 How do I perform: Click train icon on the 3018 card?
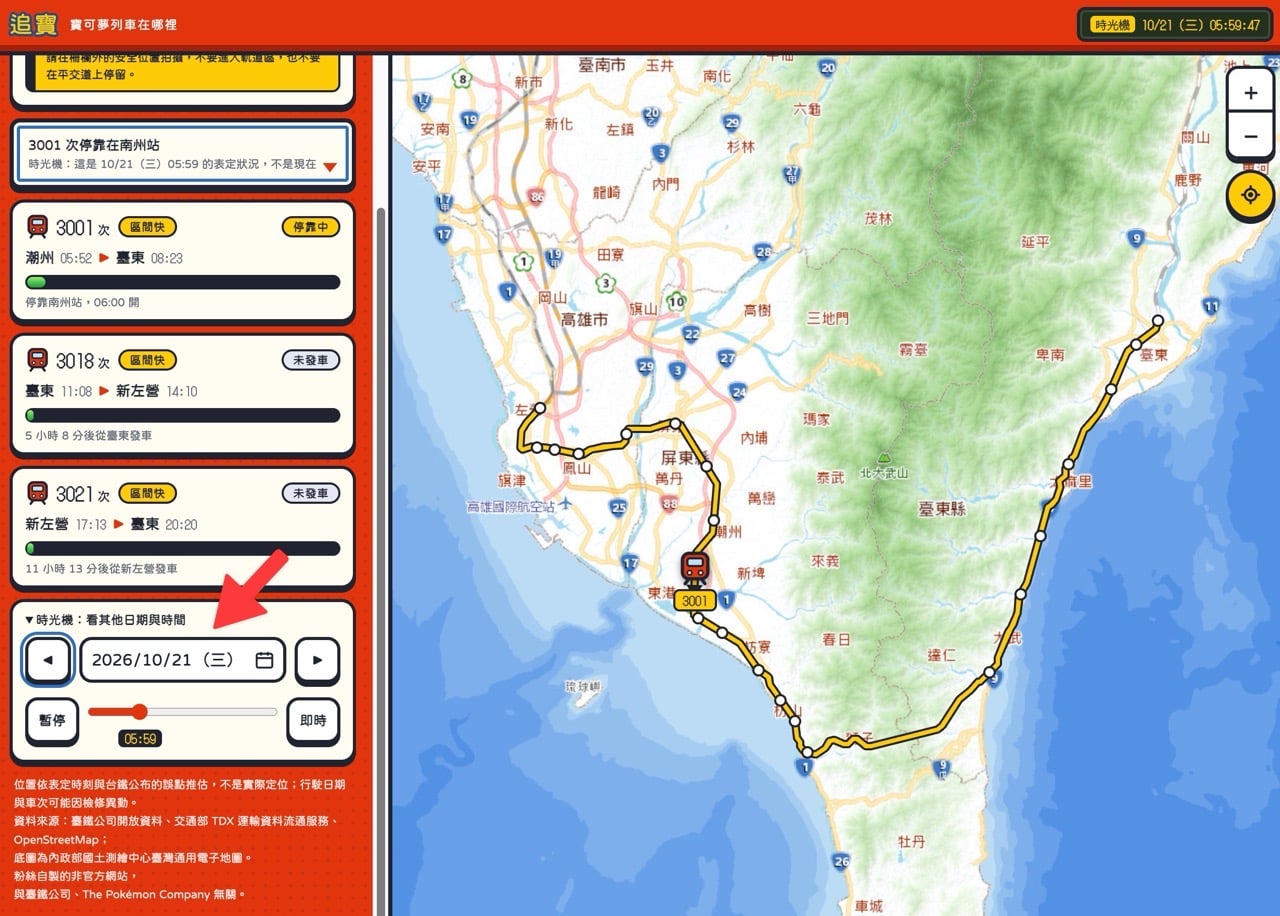point(38,360)
